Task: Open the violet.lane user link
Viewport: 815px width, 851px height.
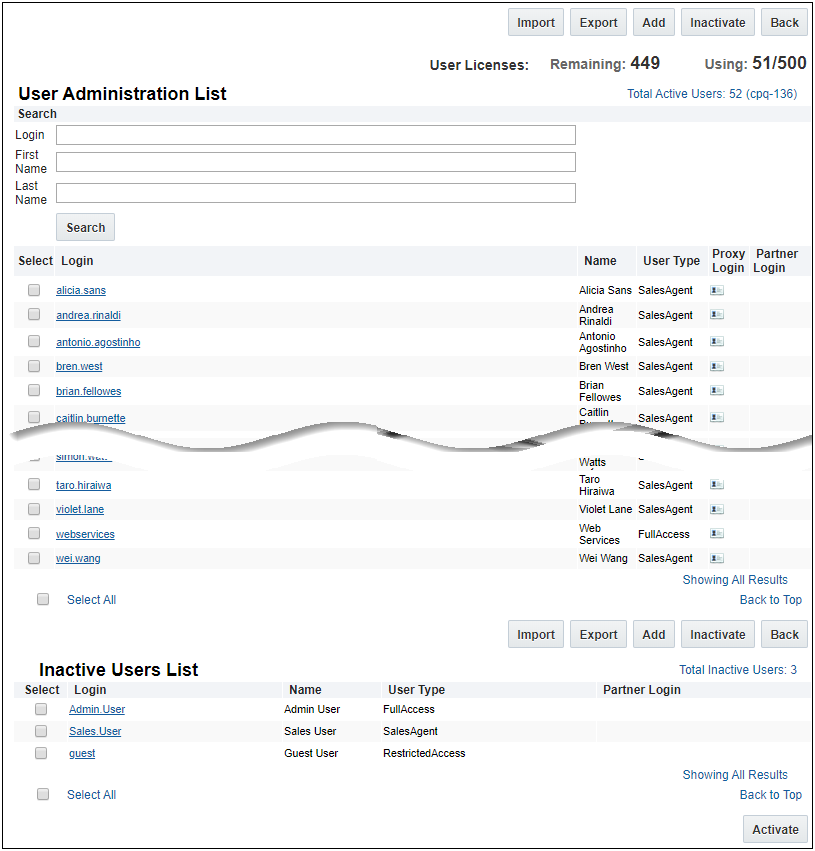Action: [x=80, y=509]
